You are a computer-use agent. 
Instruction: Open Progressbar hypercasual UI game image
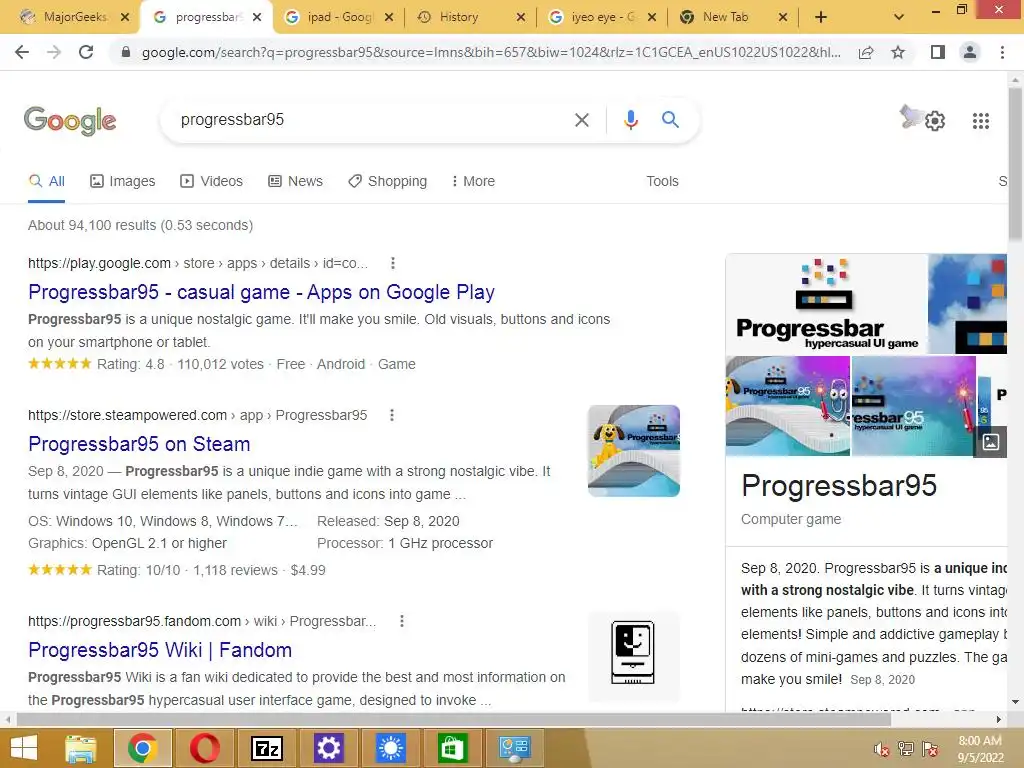826,304
